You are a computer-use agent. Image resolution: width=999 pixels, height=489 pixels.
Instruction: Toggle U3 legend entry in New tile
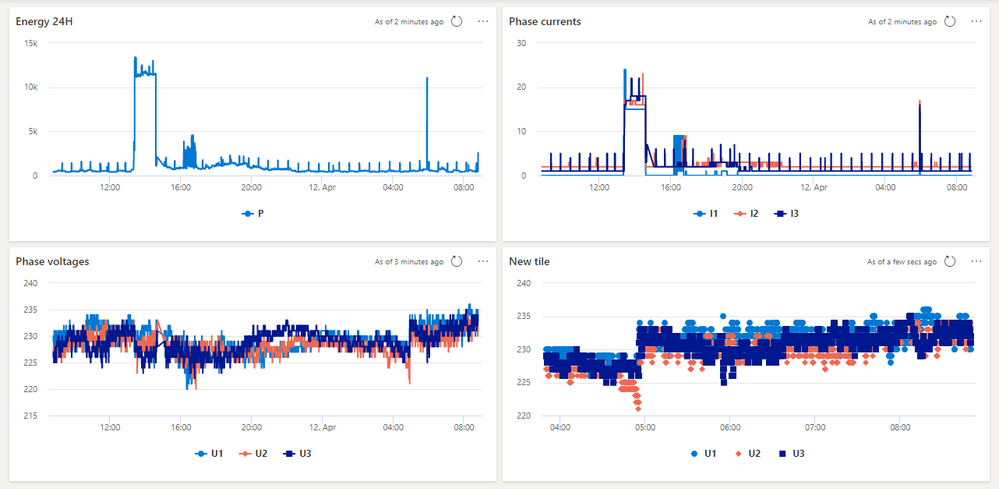tap(789, 453)
